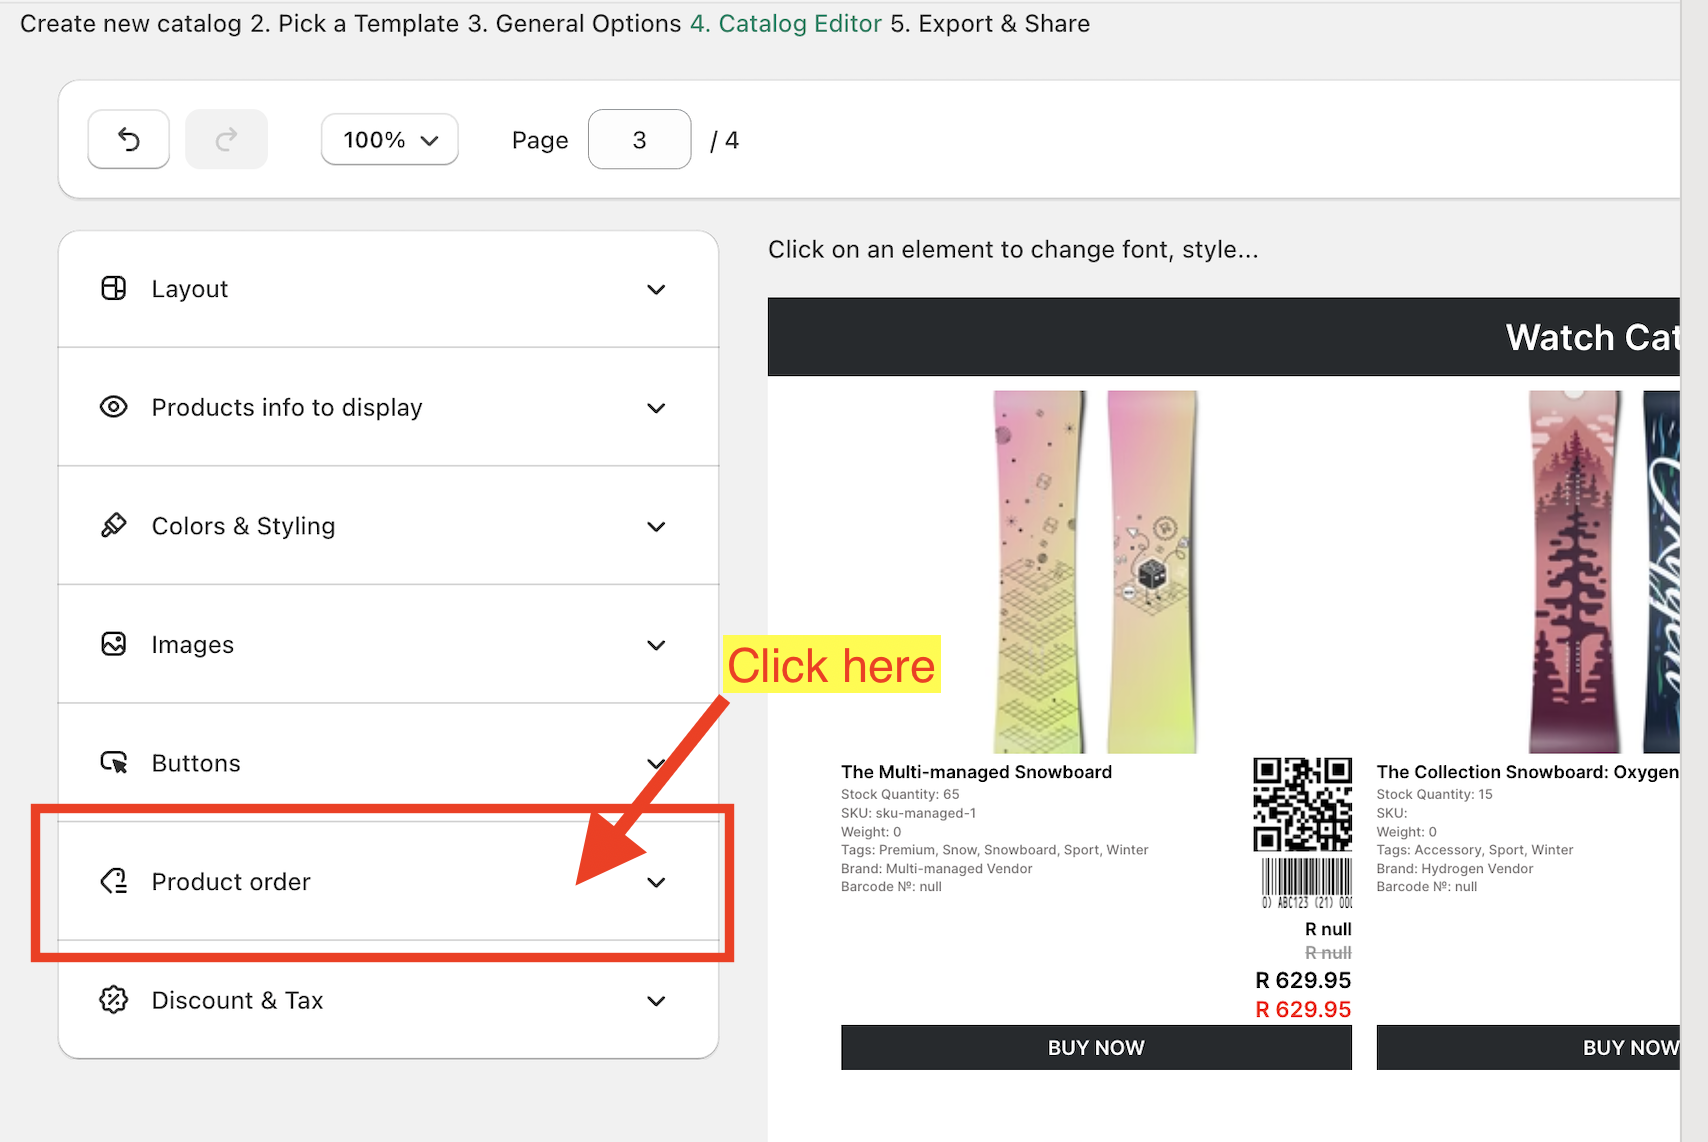This screenshot has height=1142, width=1708.
Task: Expand the Products info to display chevron
Action: 656,408
